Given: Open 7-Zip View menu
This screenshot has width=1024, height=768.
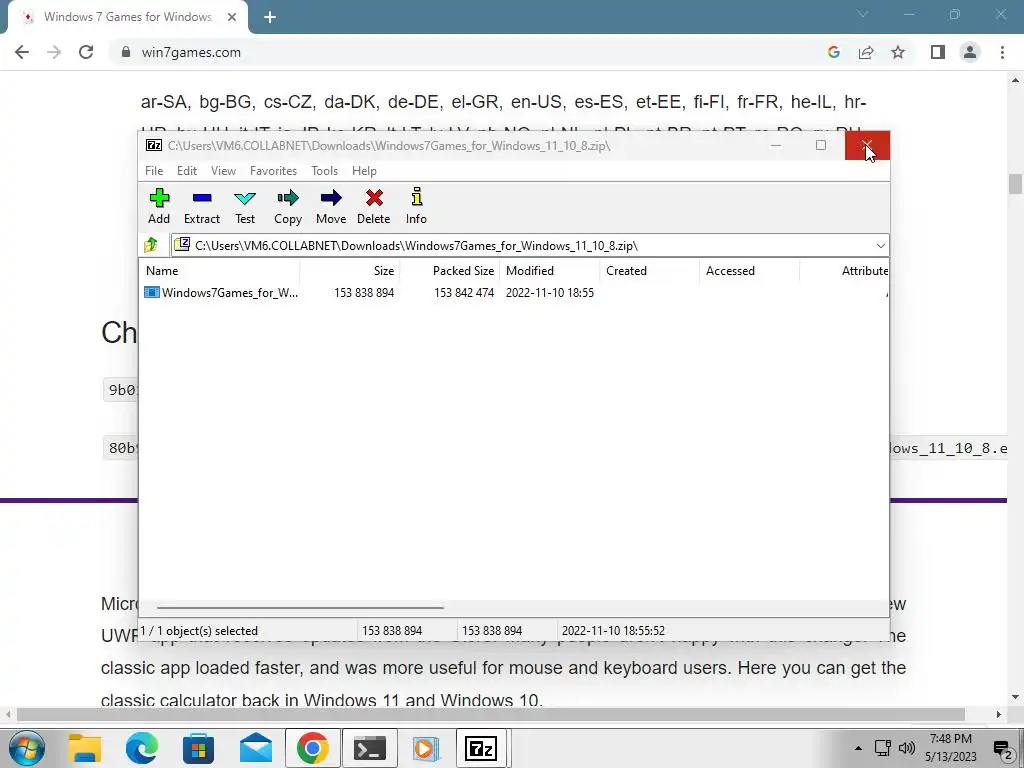Looking at the screenshot, I should (223, 170).
